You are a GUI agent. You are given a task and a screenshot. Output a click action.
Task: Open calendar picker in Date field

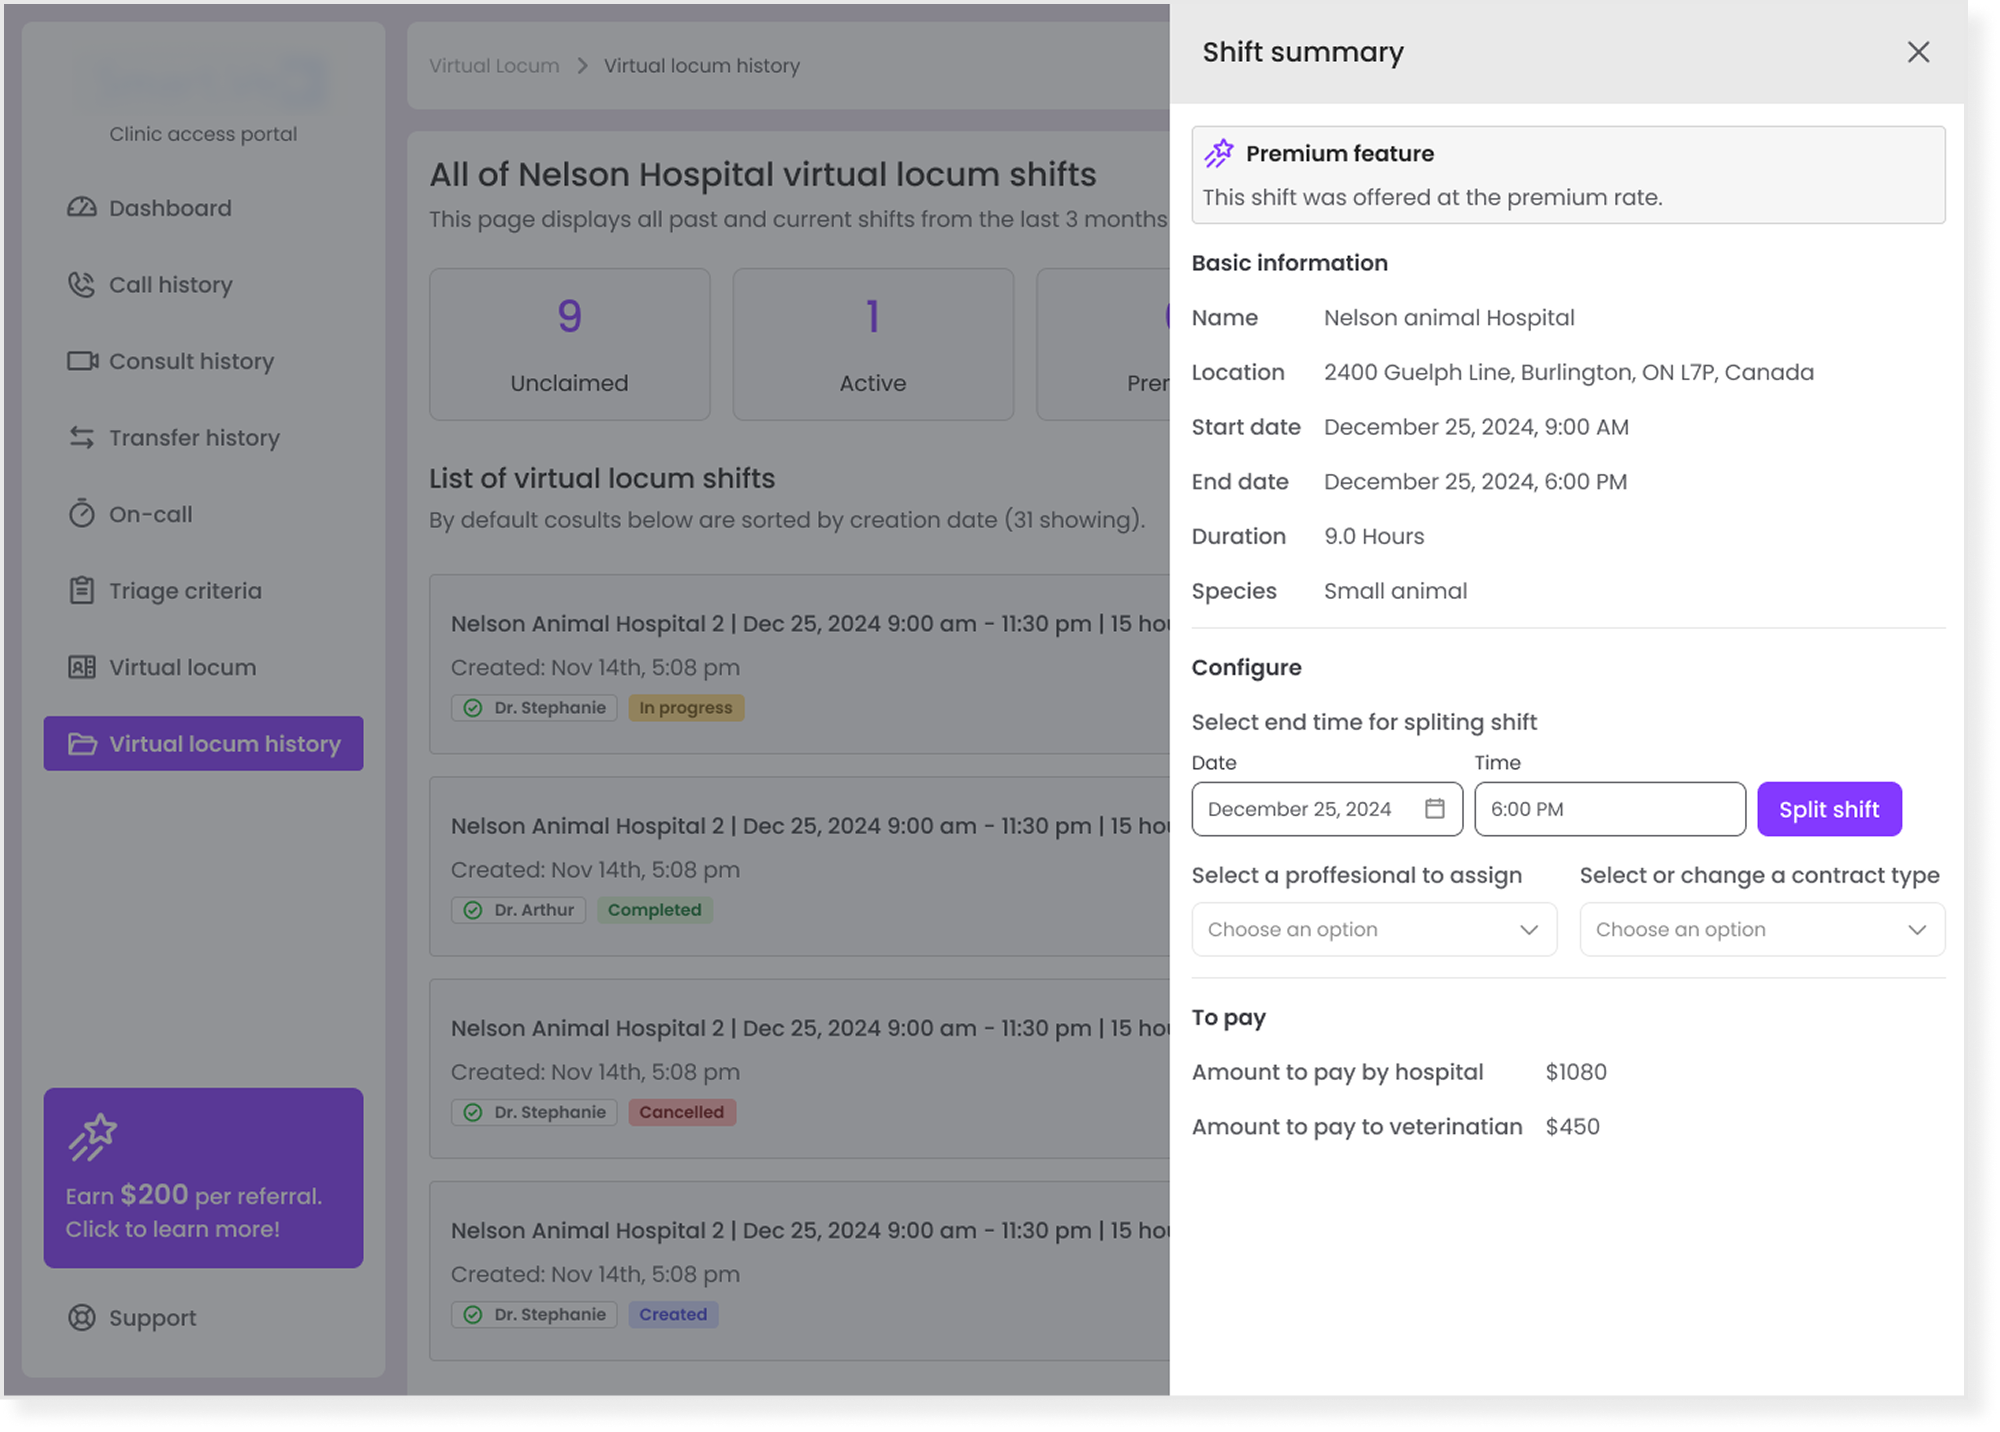(1435, 809)
